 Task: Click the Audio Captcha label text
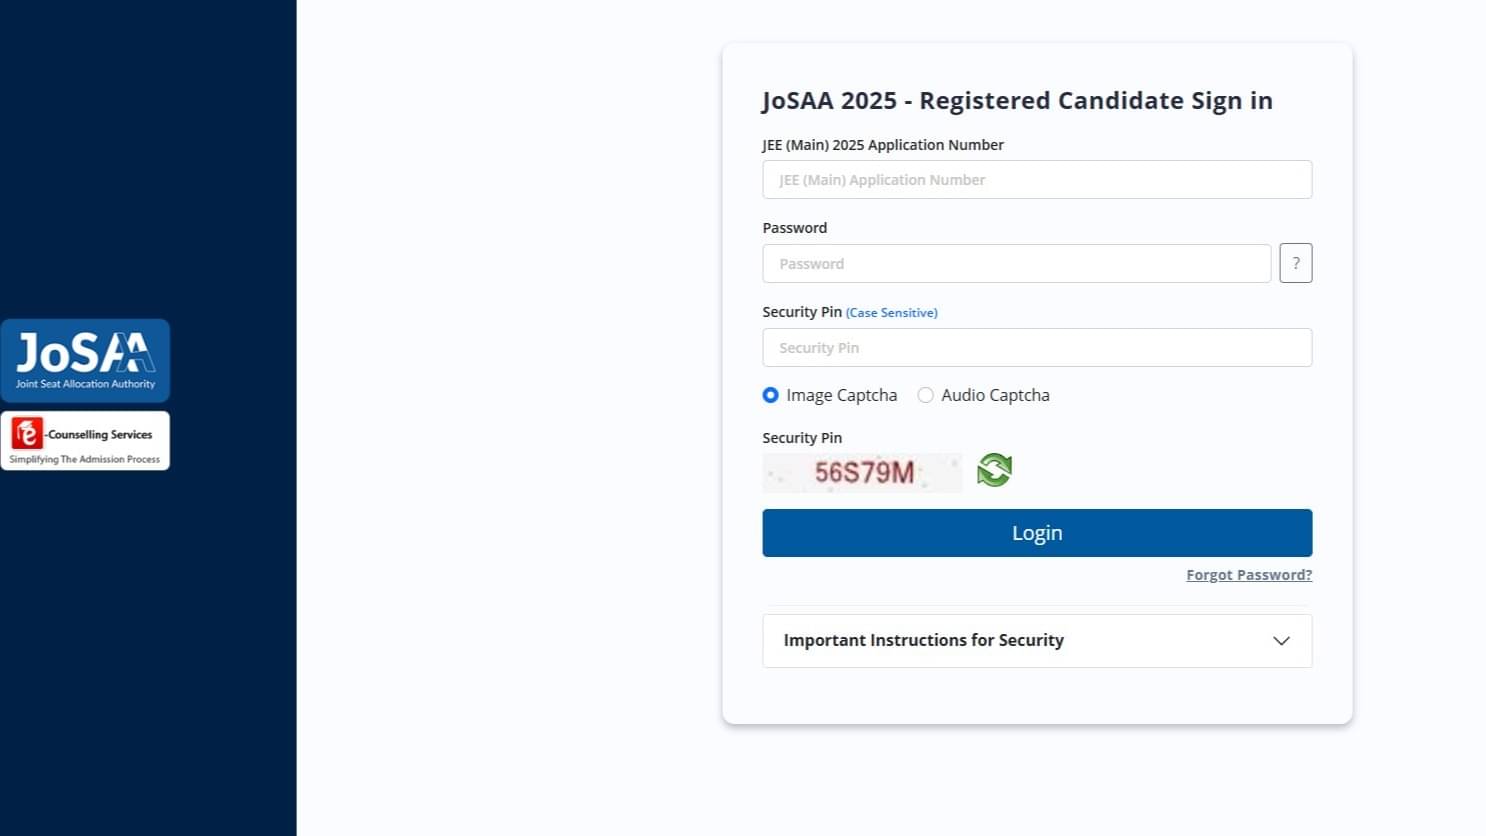click(996, 395)
